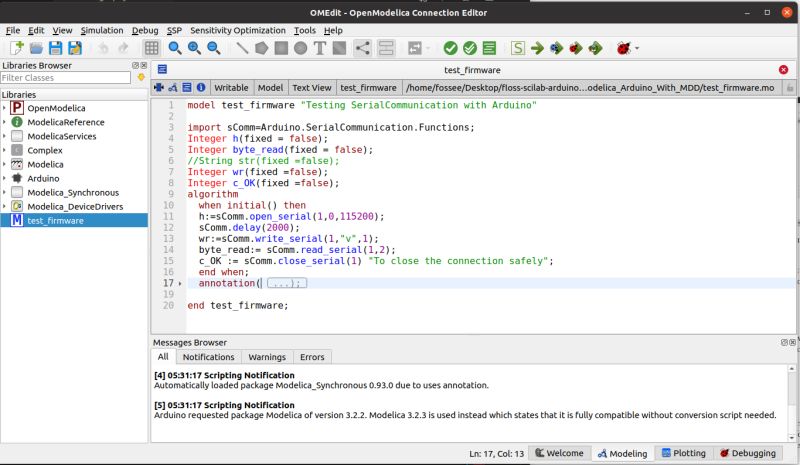The image size is (800, 465).
Task: Select the Text shape tool
Action: (320, 48)
